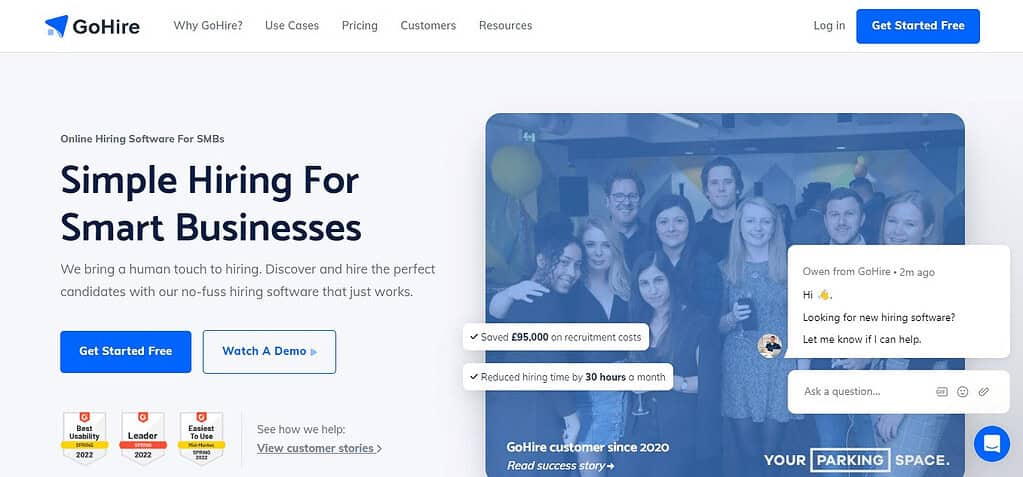The image size is (1023, 477).
Task: Click the GoHire logo
Action: click(92, 26)
